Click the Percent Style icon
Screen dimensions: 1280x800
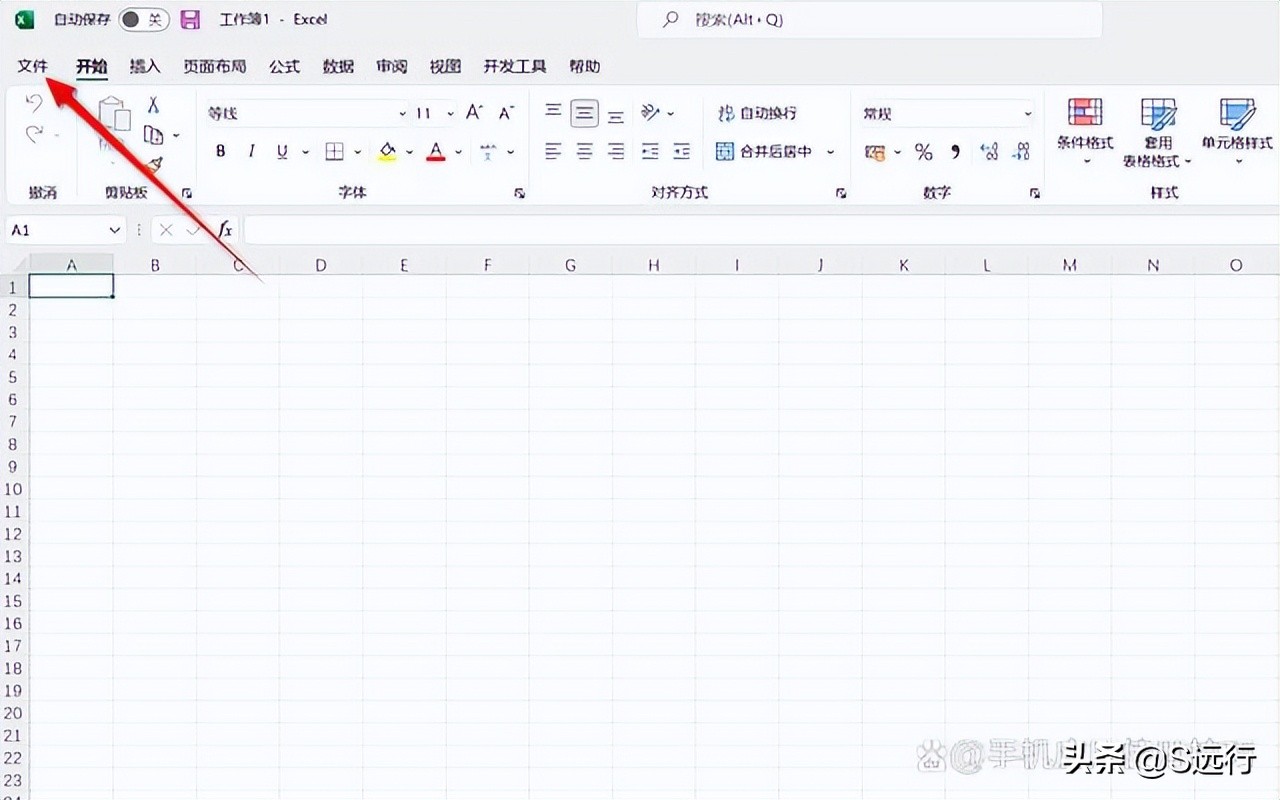click(x=924, y=151)
